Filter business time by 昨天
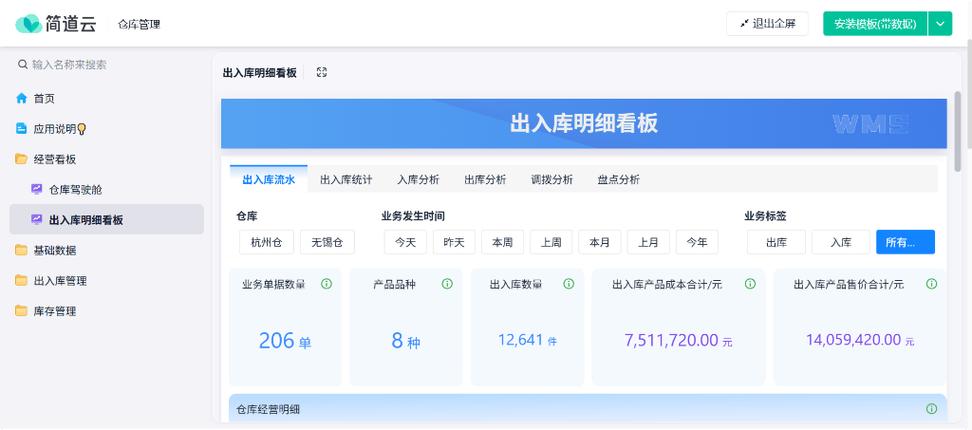The width and height of the screenshot is (972, 430). 454,242
